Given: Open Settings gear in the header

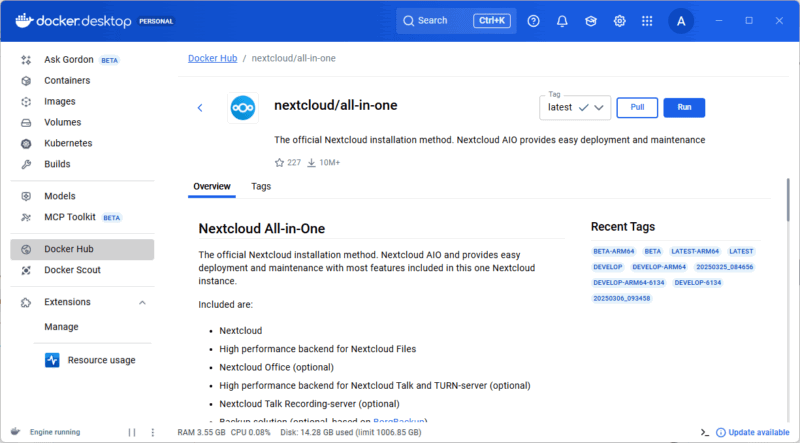Looking at the screenshot, I should pos(619,21).
